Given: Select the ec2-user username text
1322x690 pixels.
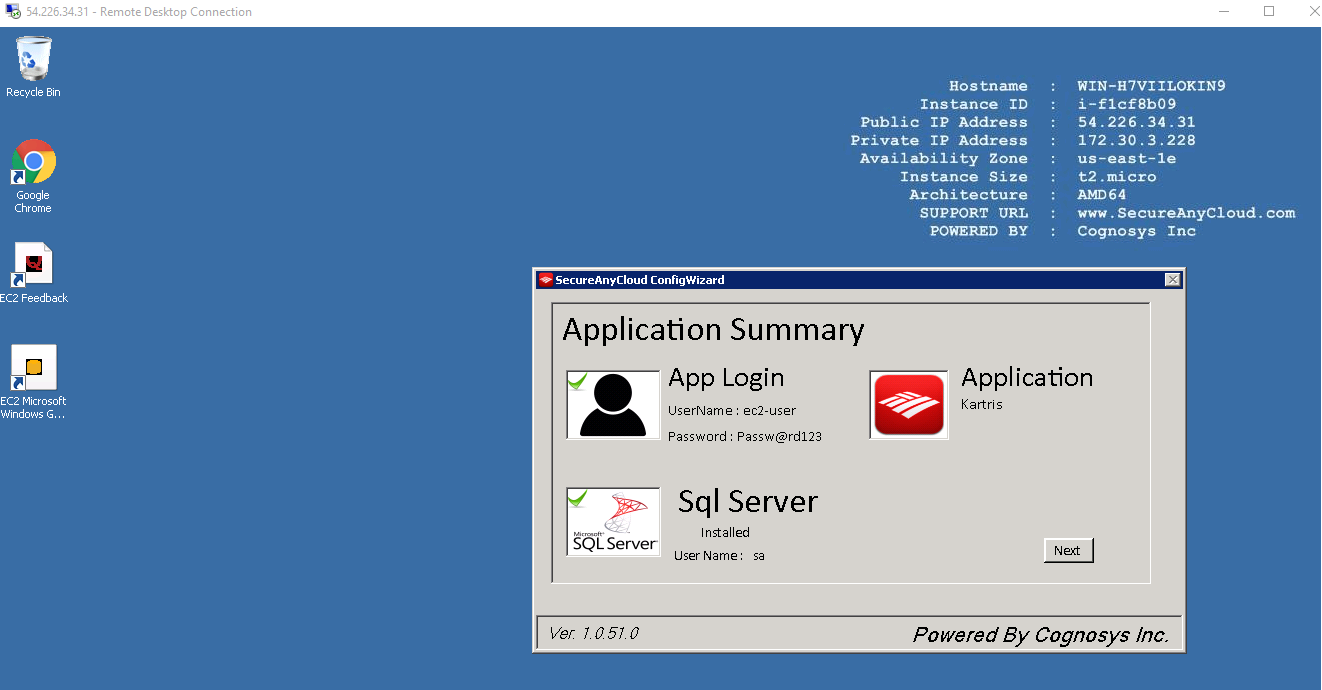Looking at the screenshot, I should [771, 410].
